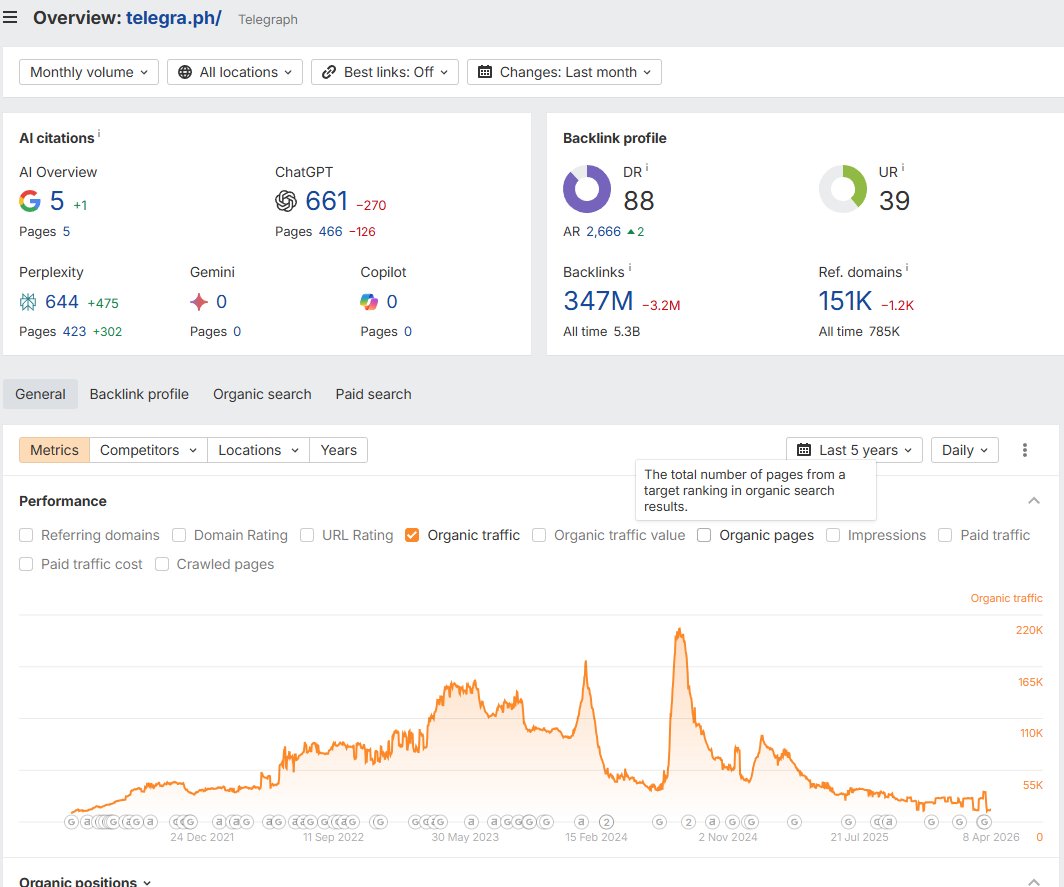Enable the Paid traffic checkbox
The height and width of the screenshot is (887, 1064).
[x=945, y=535]
